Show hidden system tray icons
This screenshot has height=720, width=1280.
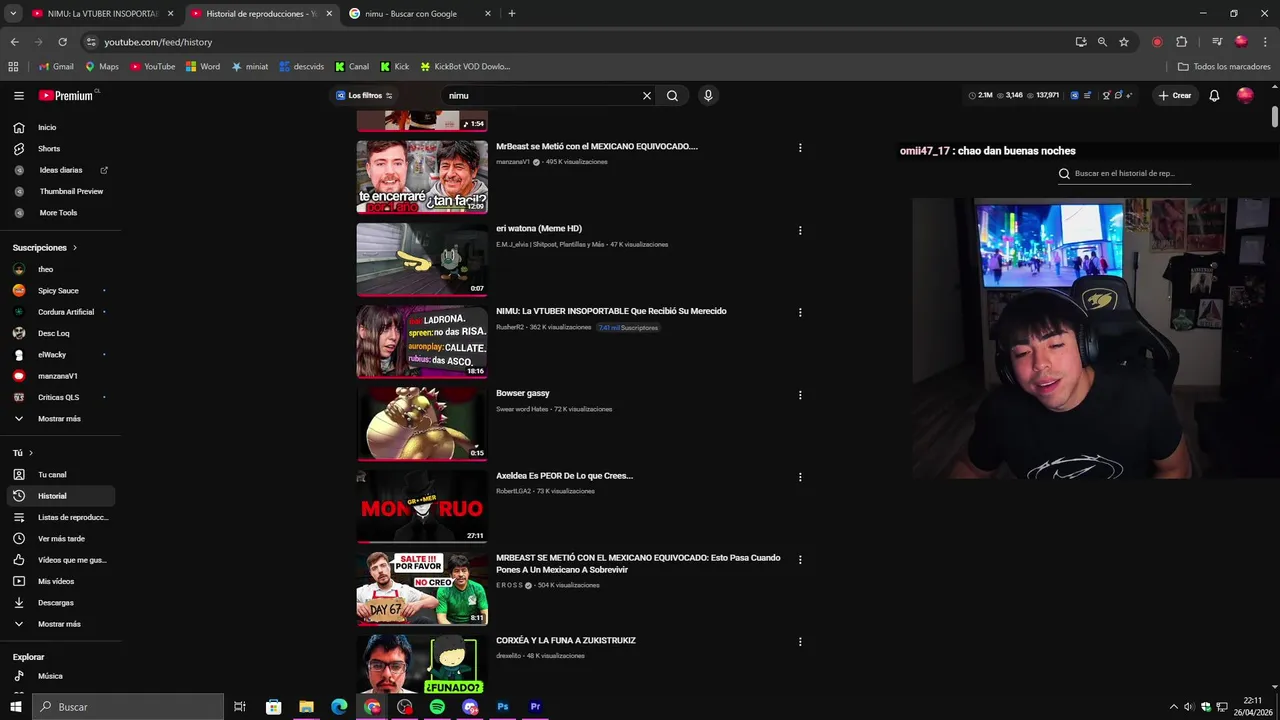click(1173, 707)
